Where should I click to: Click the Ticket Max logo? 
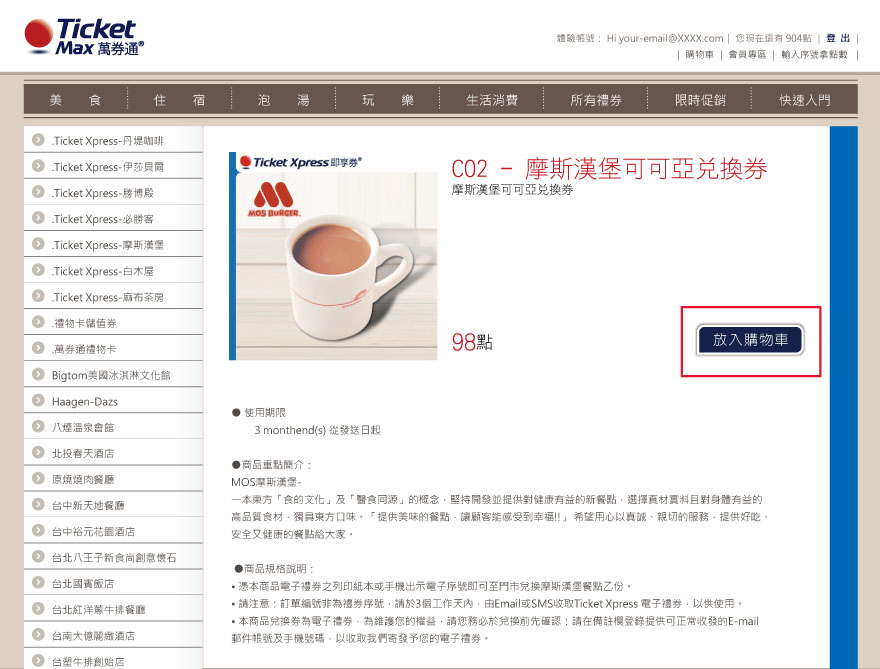(84, 36)
